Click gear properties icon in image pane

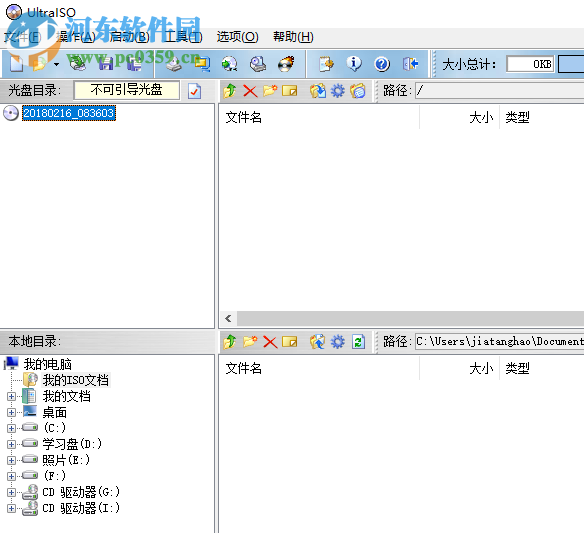click(x=338, y=91)
